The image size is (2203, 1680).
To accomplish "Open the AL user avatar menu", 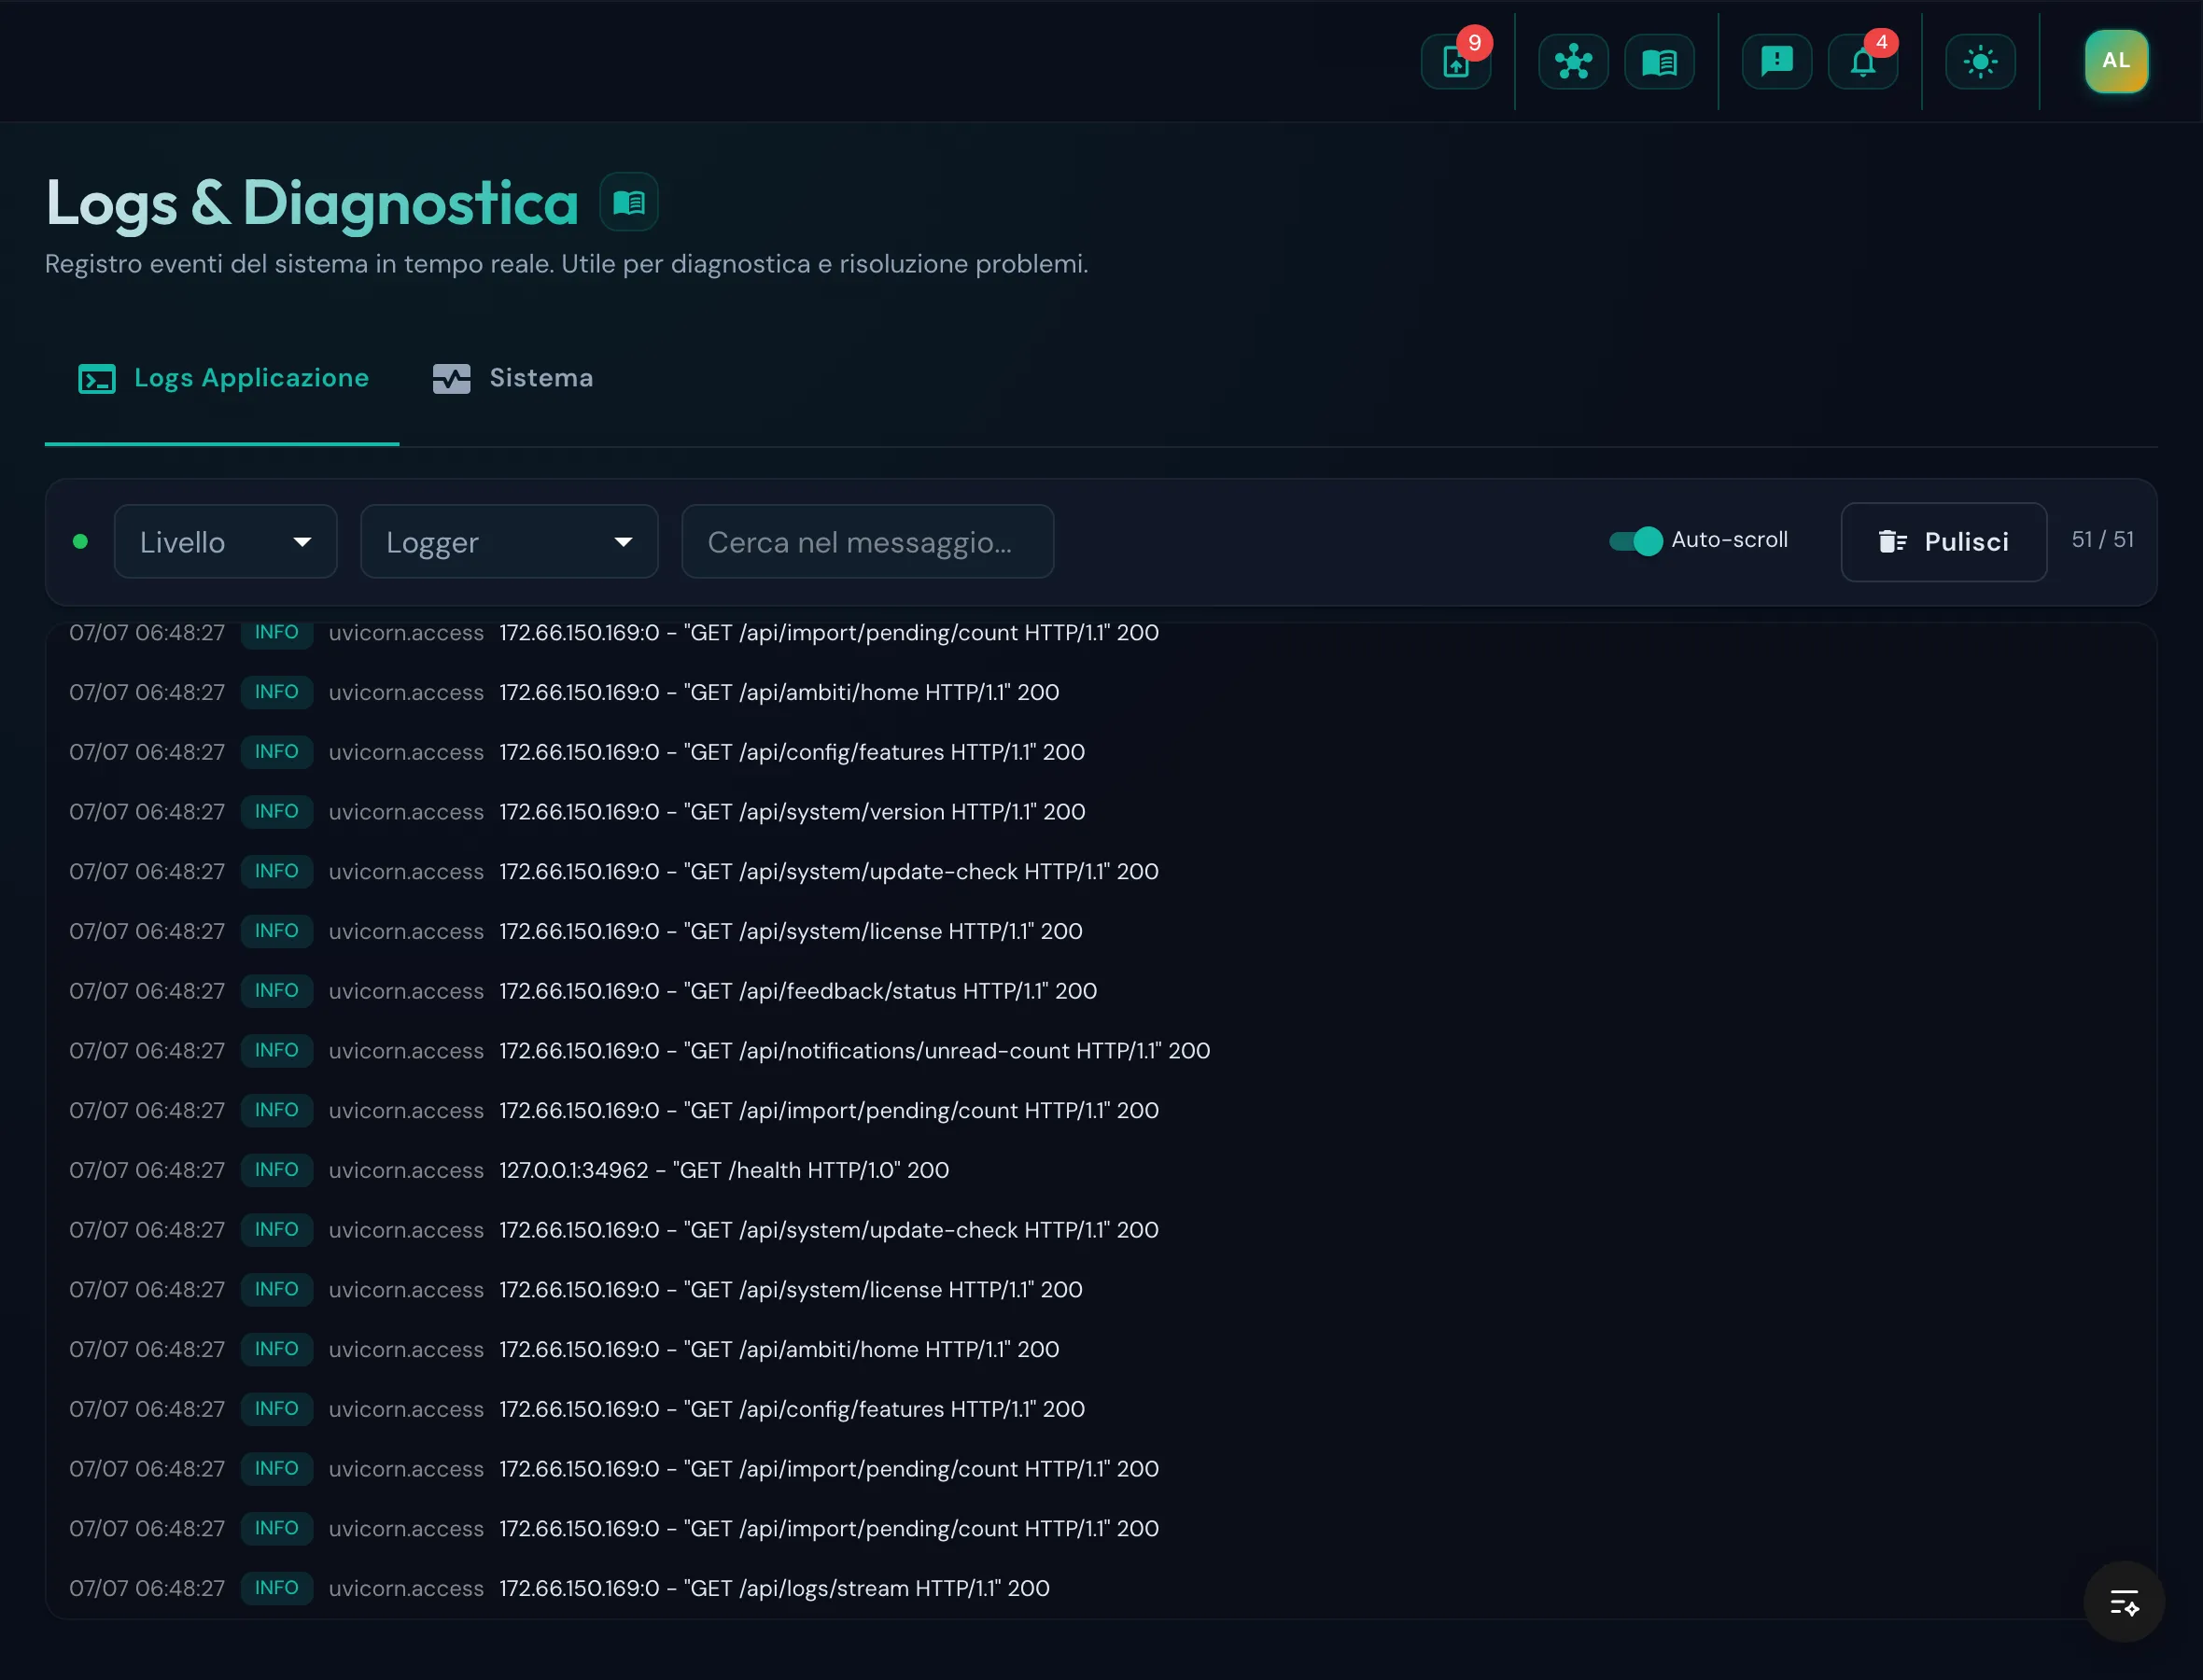I will tap(2116, 61).
